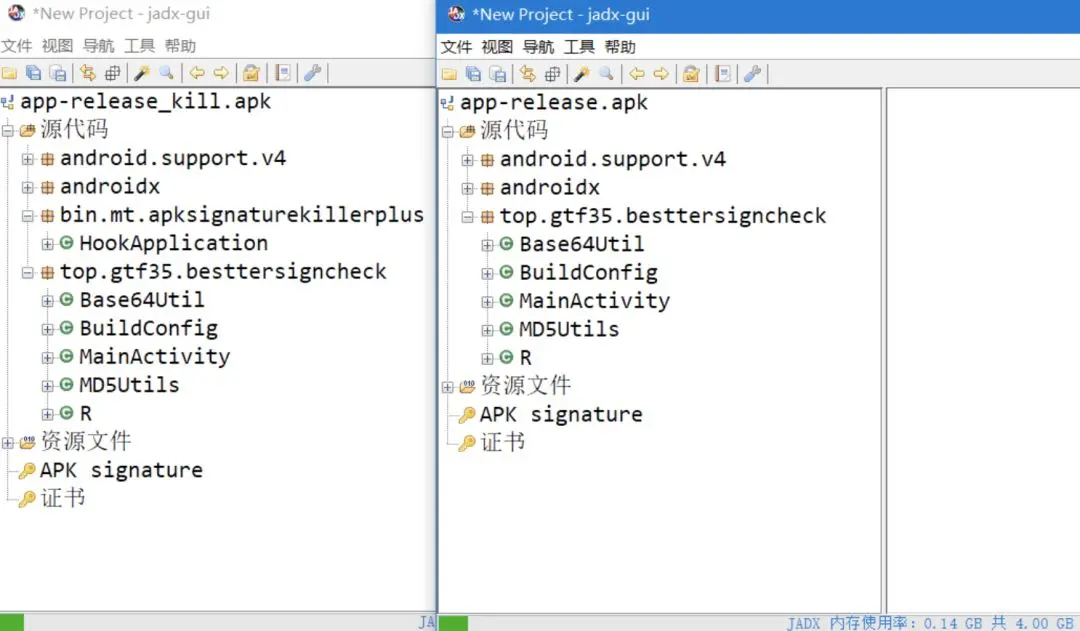Select MD5Utils class in left window

click(129, 385)
